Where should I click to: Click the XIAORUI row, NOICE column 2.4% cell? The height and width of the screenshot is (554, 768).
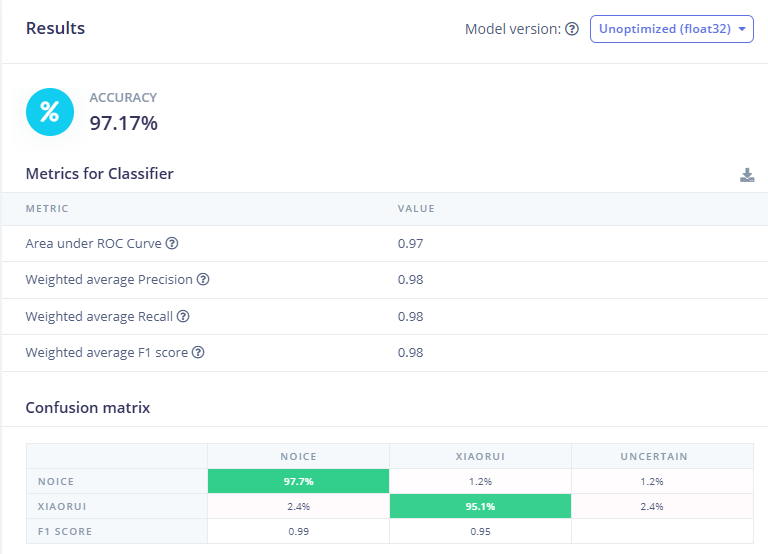click(298, 506)
